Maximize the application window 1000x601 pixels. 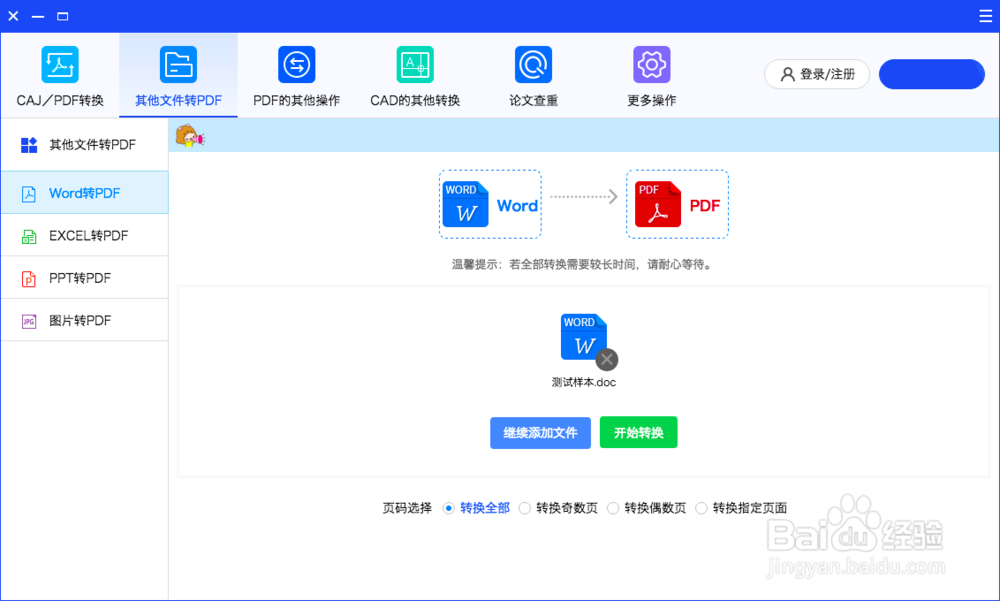click(62, 16)
